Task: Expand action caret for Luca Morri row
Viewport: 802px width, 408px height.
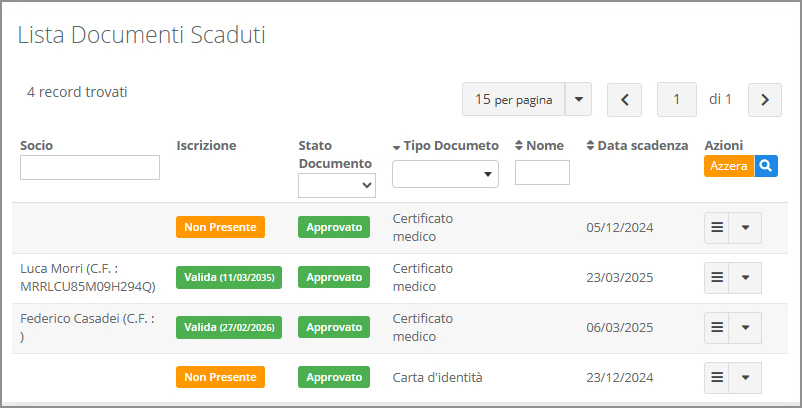Action: (x=746, y=277)
